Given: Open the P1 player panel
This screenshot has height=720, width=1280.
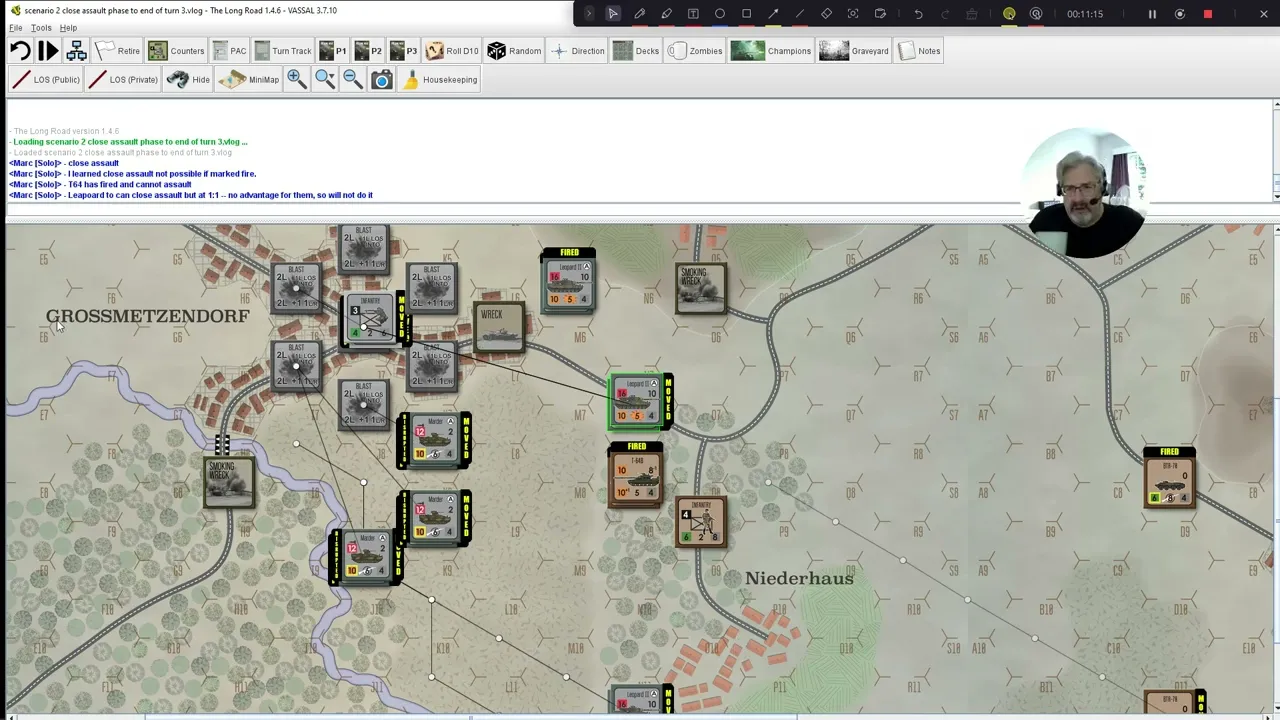Looking at the screenshot, I should point(333,51).
